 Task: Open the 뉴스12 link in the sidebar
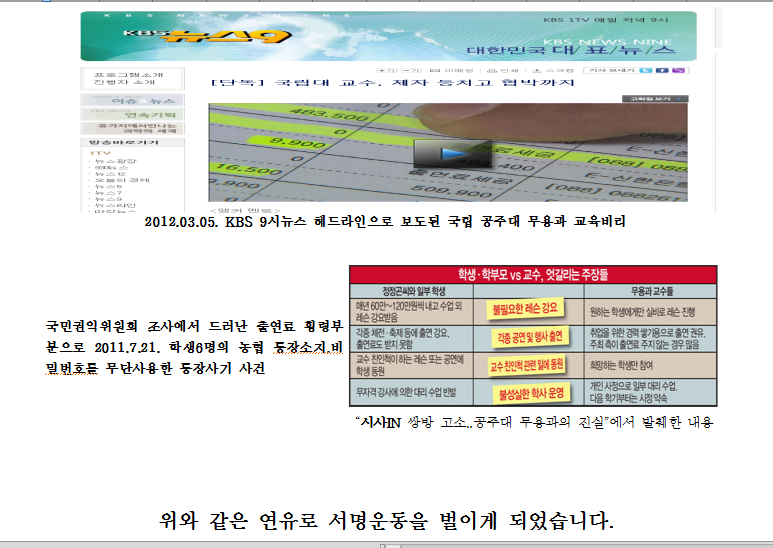pyautogui.click(x=110, y=174)
